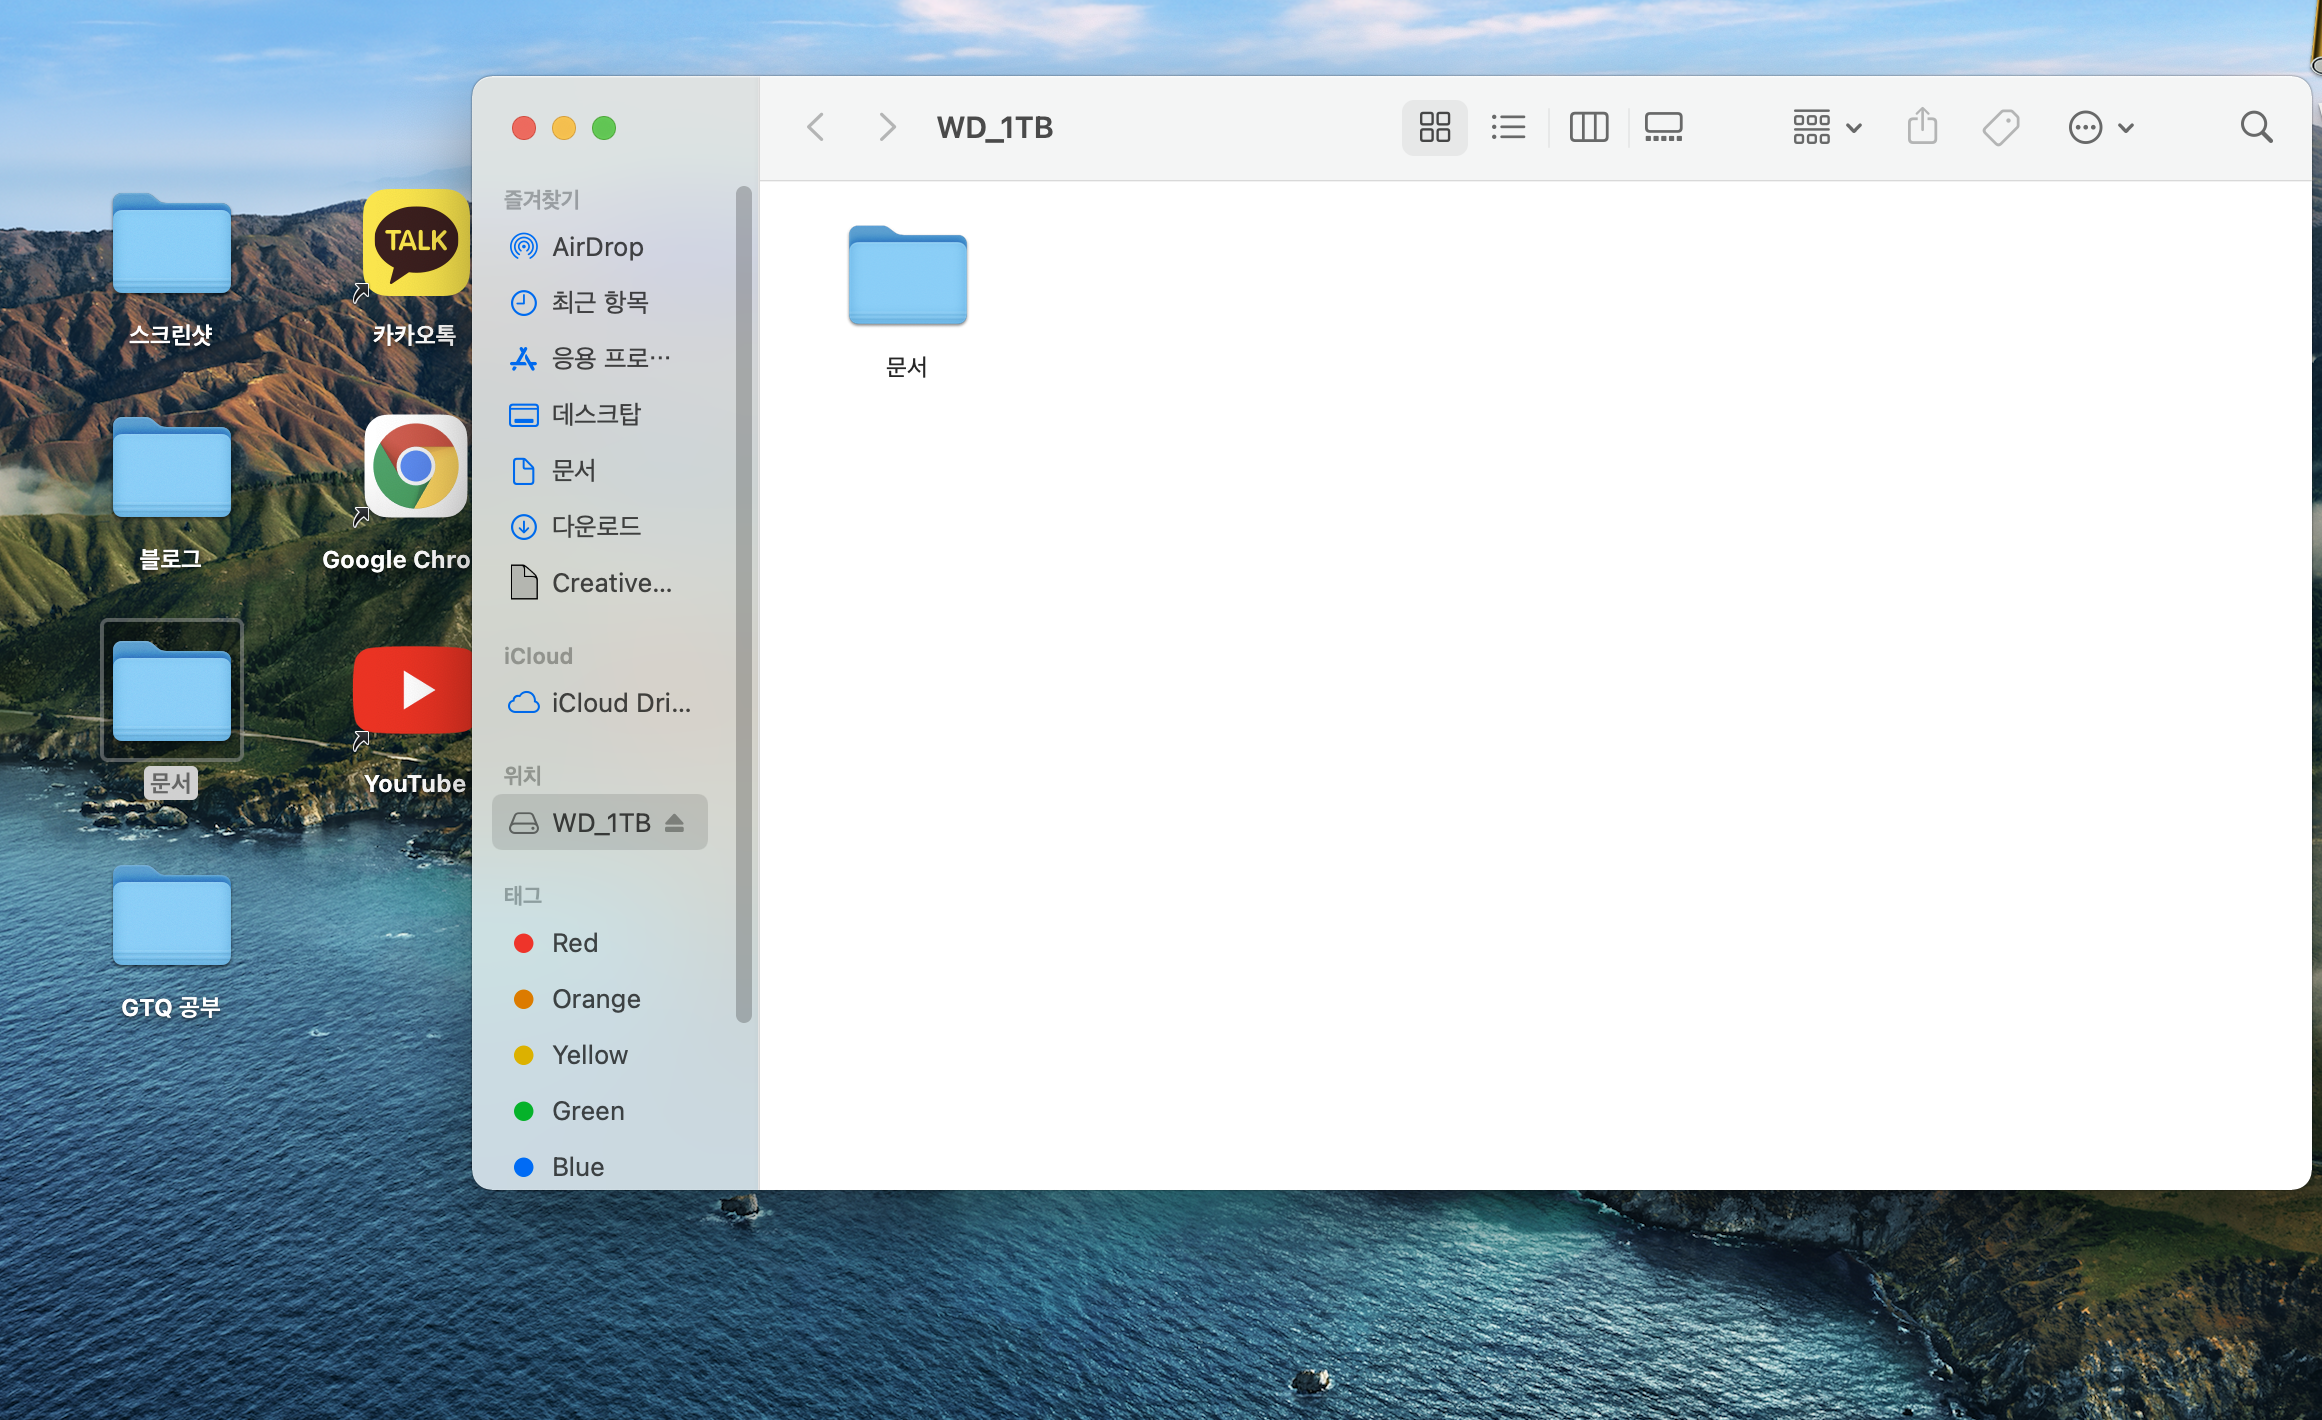Switch Finder to column view
2322x1420 pixels.
1588,127
